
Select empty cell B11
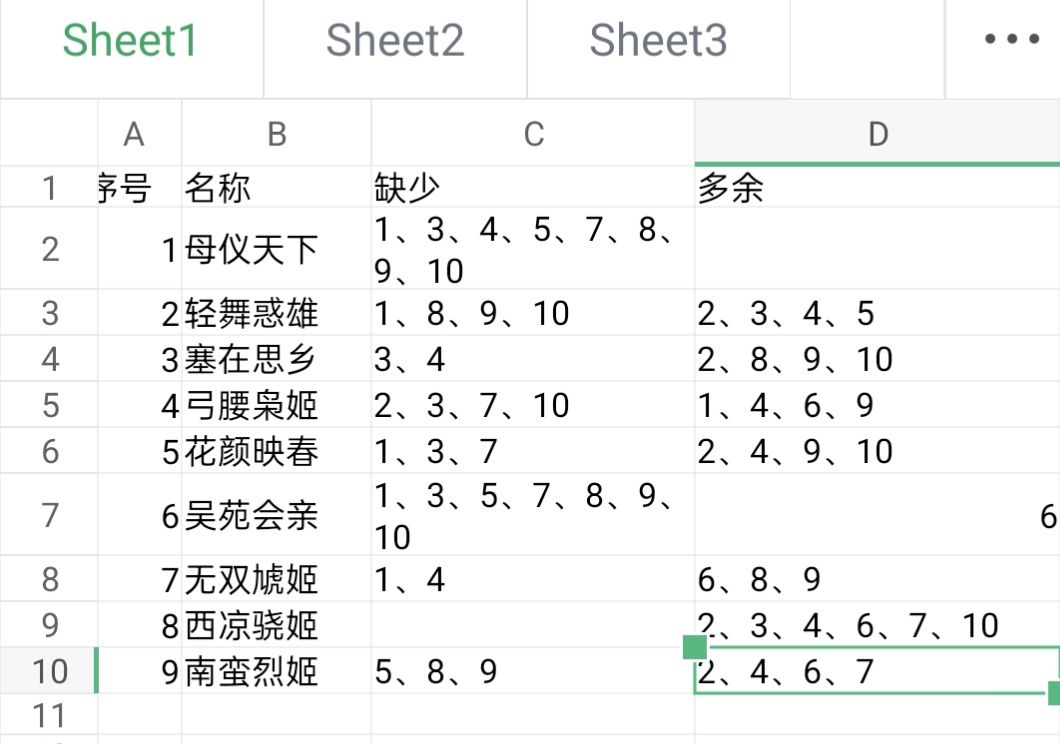click(276, 714)
